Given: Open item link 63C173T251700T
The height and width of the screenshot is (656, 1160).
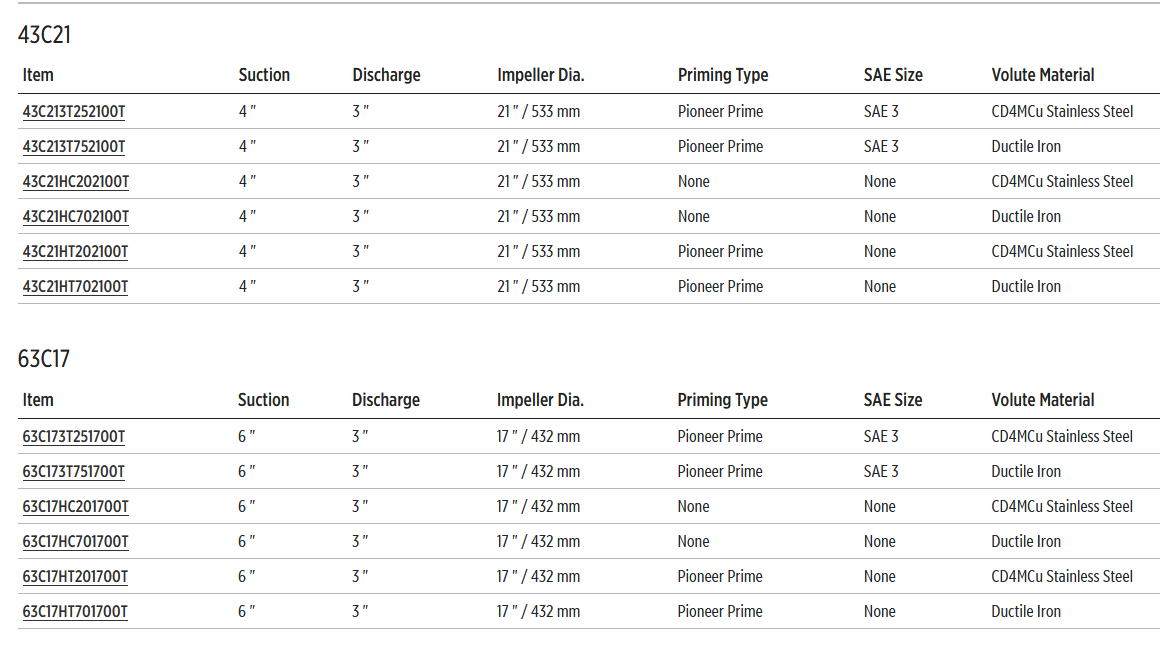Looking at the screenshot, I should pos(74,437).
